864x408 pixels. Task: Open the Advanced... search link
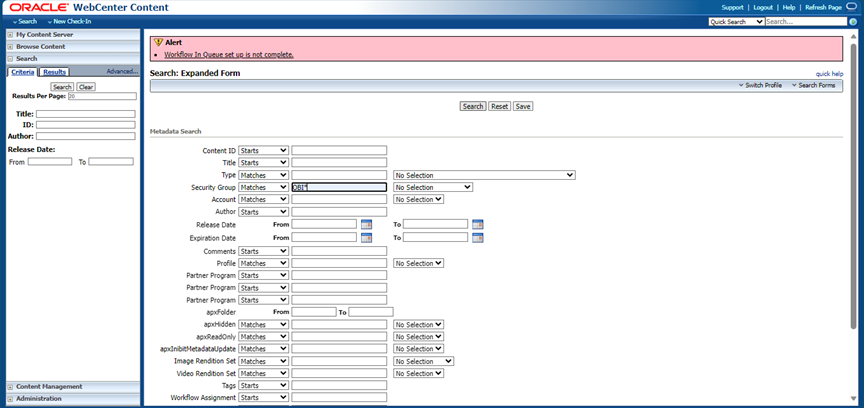click(x=122, y=72)
